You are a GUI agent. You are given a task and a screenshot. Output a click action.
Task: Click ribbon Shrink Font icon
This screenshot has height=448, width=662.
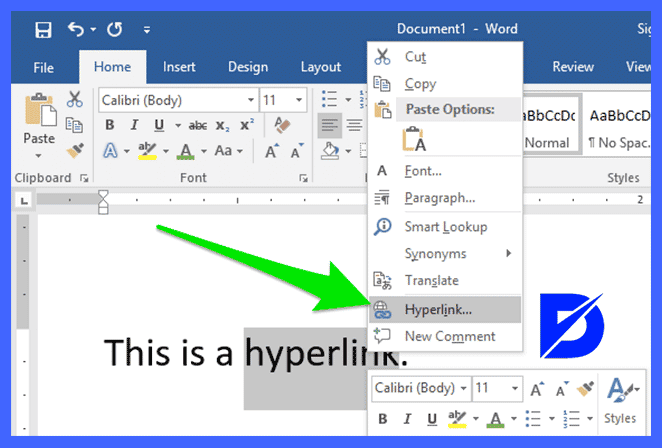297,151
